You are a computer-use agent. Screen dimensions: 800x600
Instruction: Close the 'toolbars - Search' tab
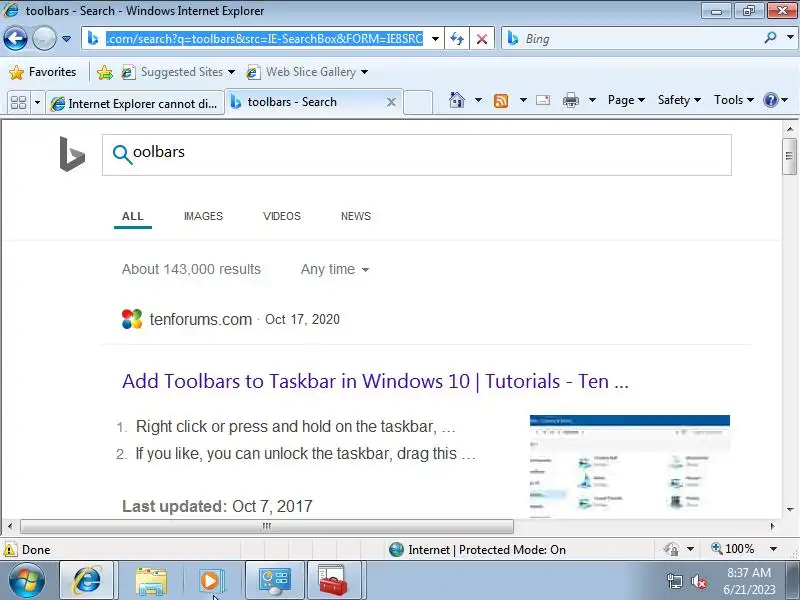point(391,102)
